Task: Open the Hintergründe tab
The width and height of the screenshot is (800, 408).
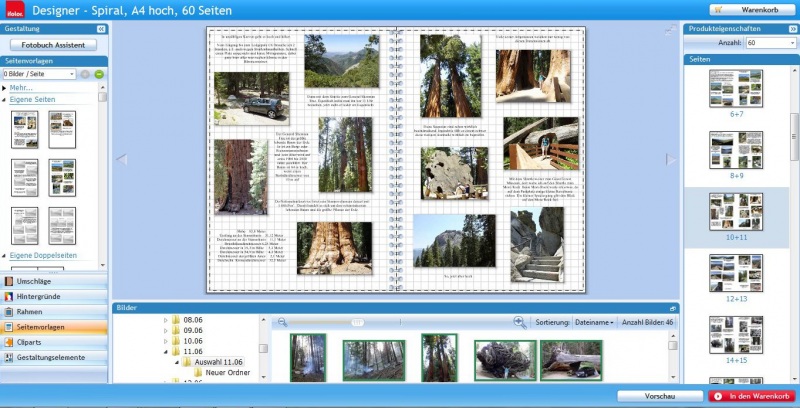Action: point(54,296)
